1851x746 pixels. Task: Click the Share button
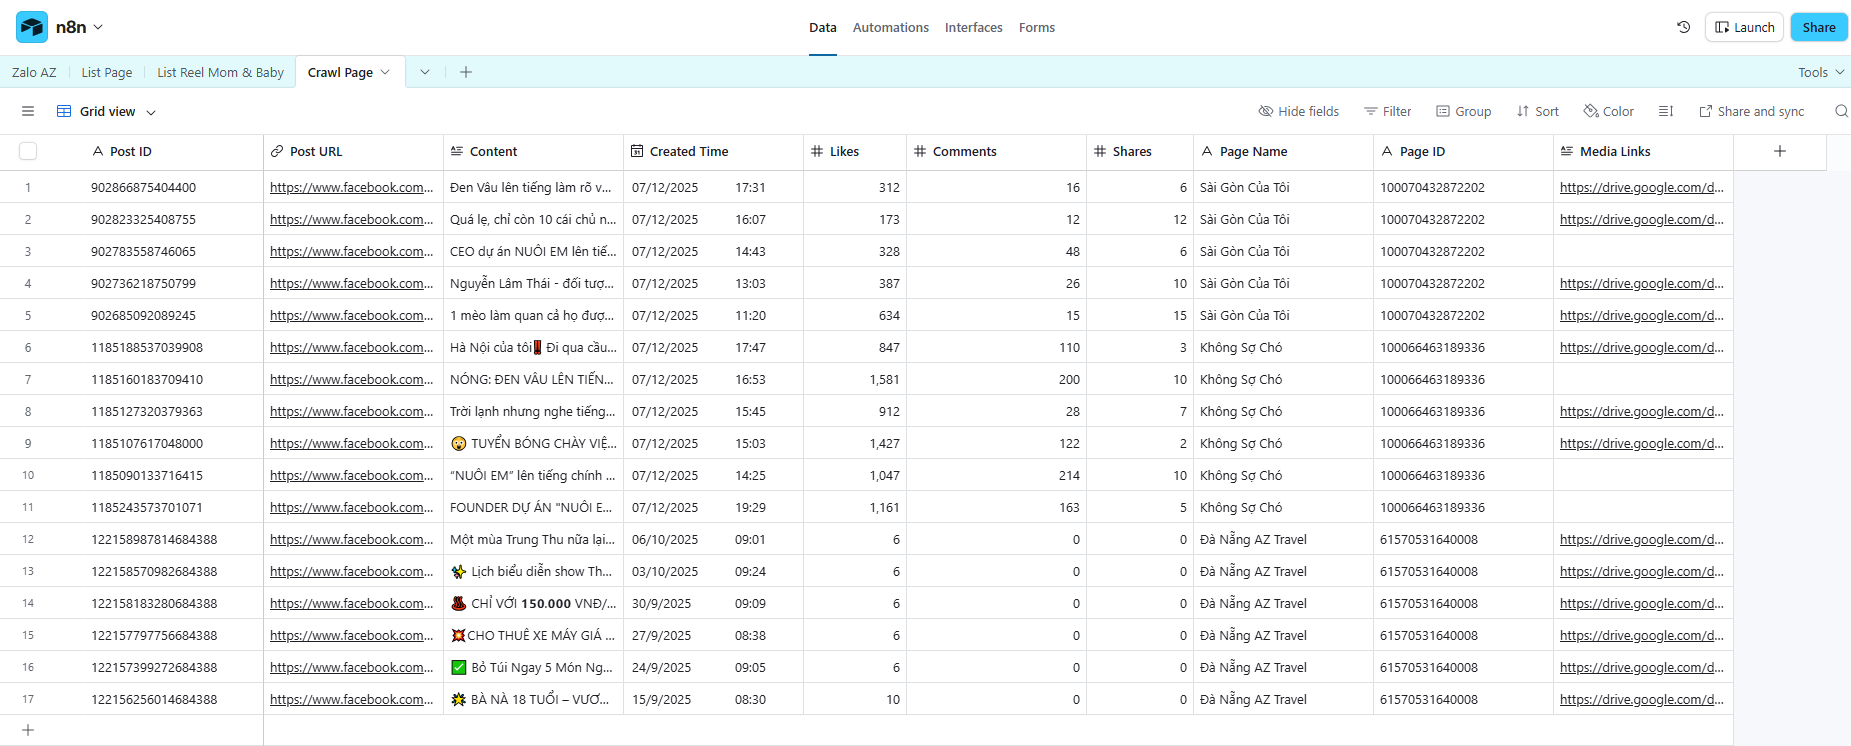coord(1818,27)
